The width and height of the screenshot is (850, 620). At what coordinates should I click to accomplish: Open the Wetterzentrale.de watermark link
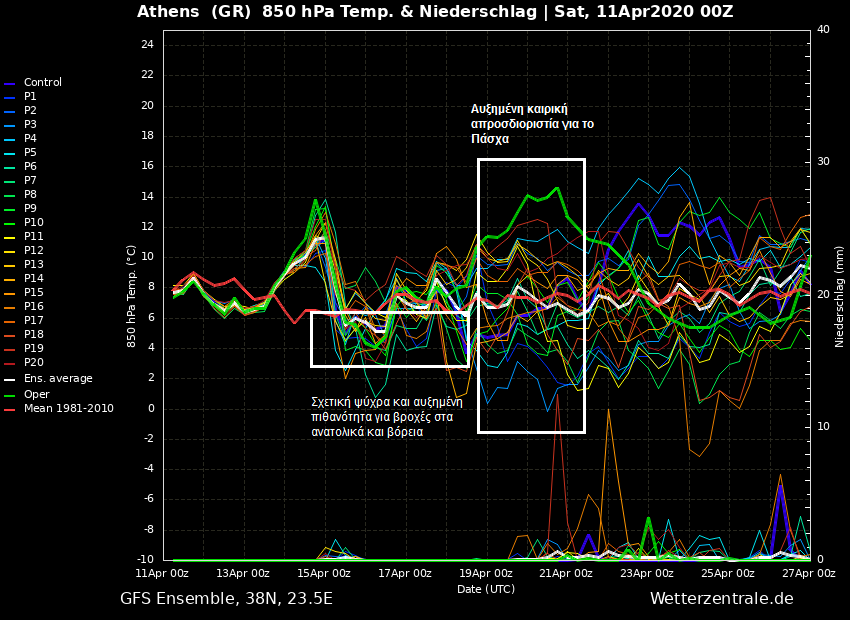click(x=721, y=599)
